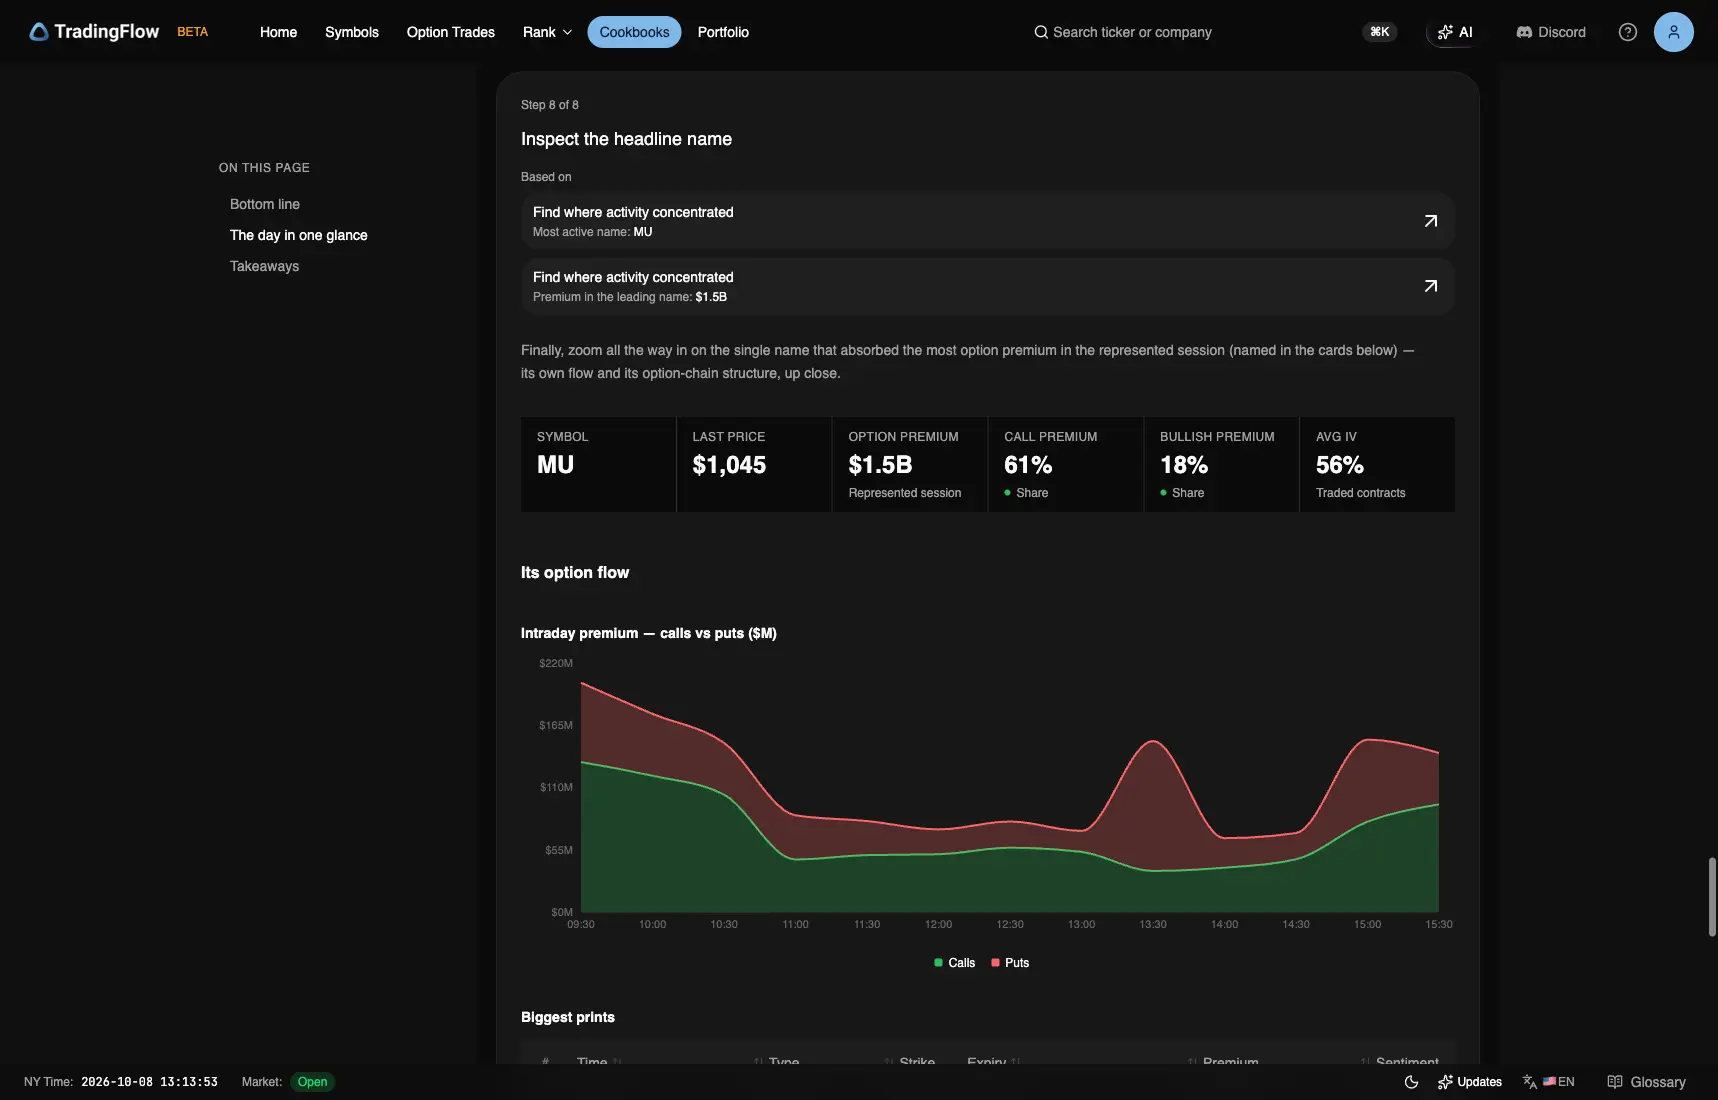The height and width of the screenshot is (1100, 1718).
Task: Open Option Trades page
Action: (x=451, y=32)
